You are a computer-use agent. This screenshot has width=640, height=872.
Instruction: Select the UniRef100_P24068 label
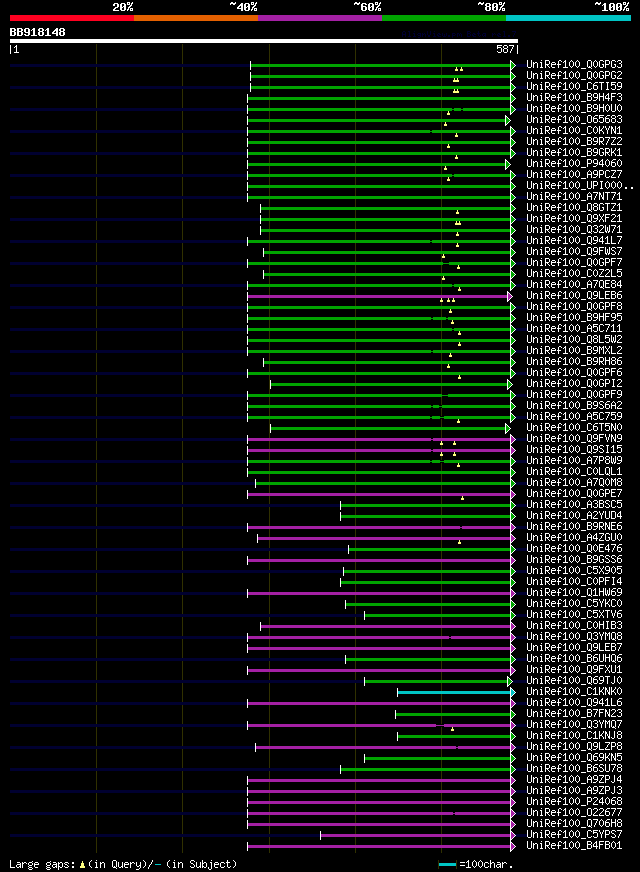click(574, 802)
